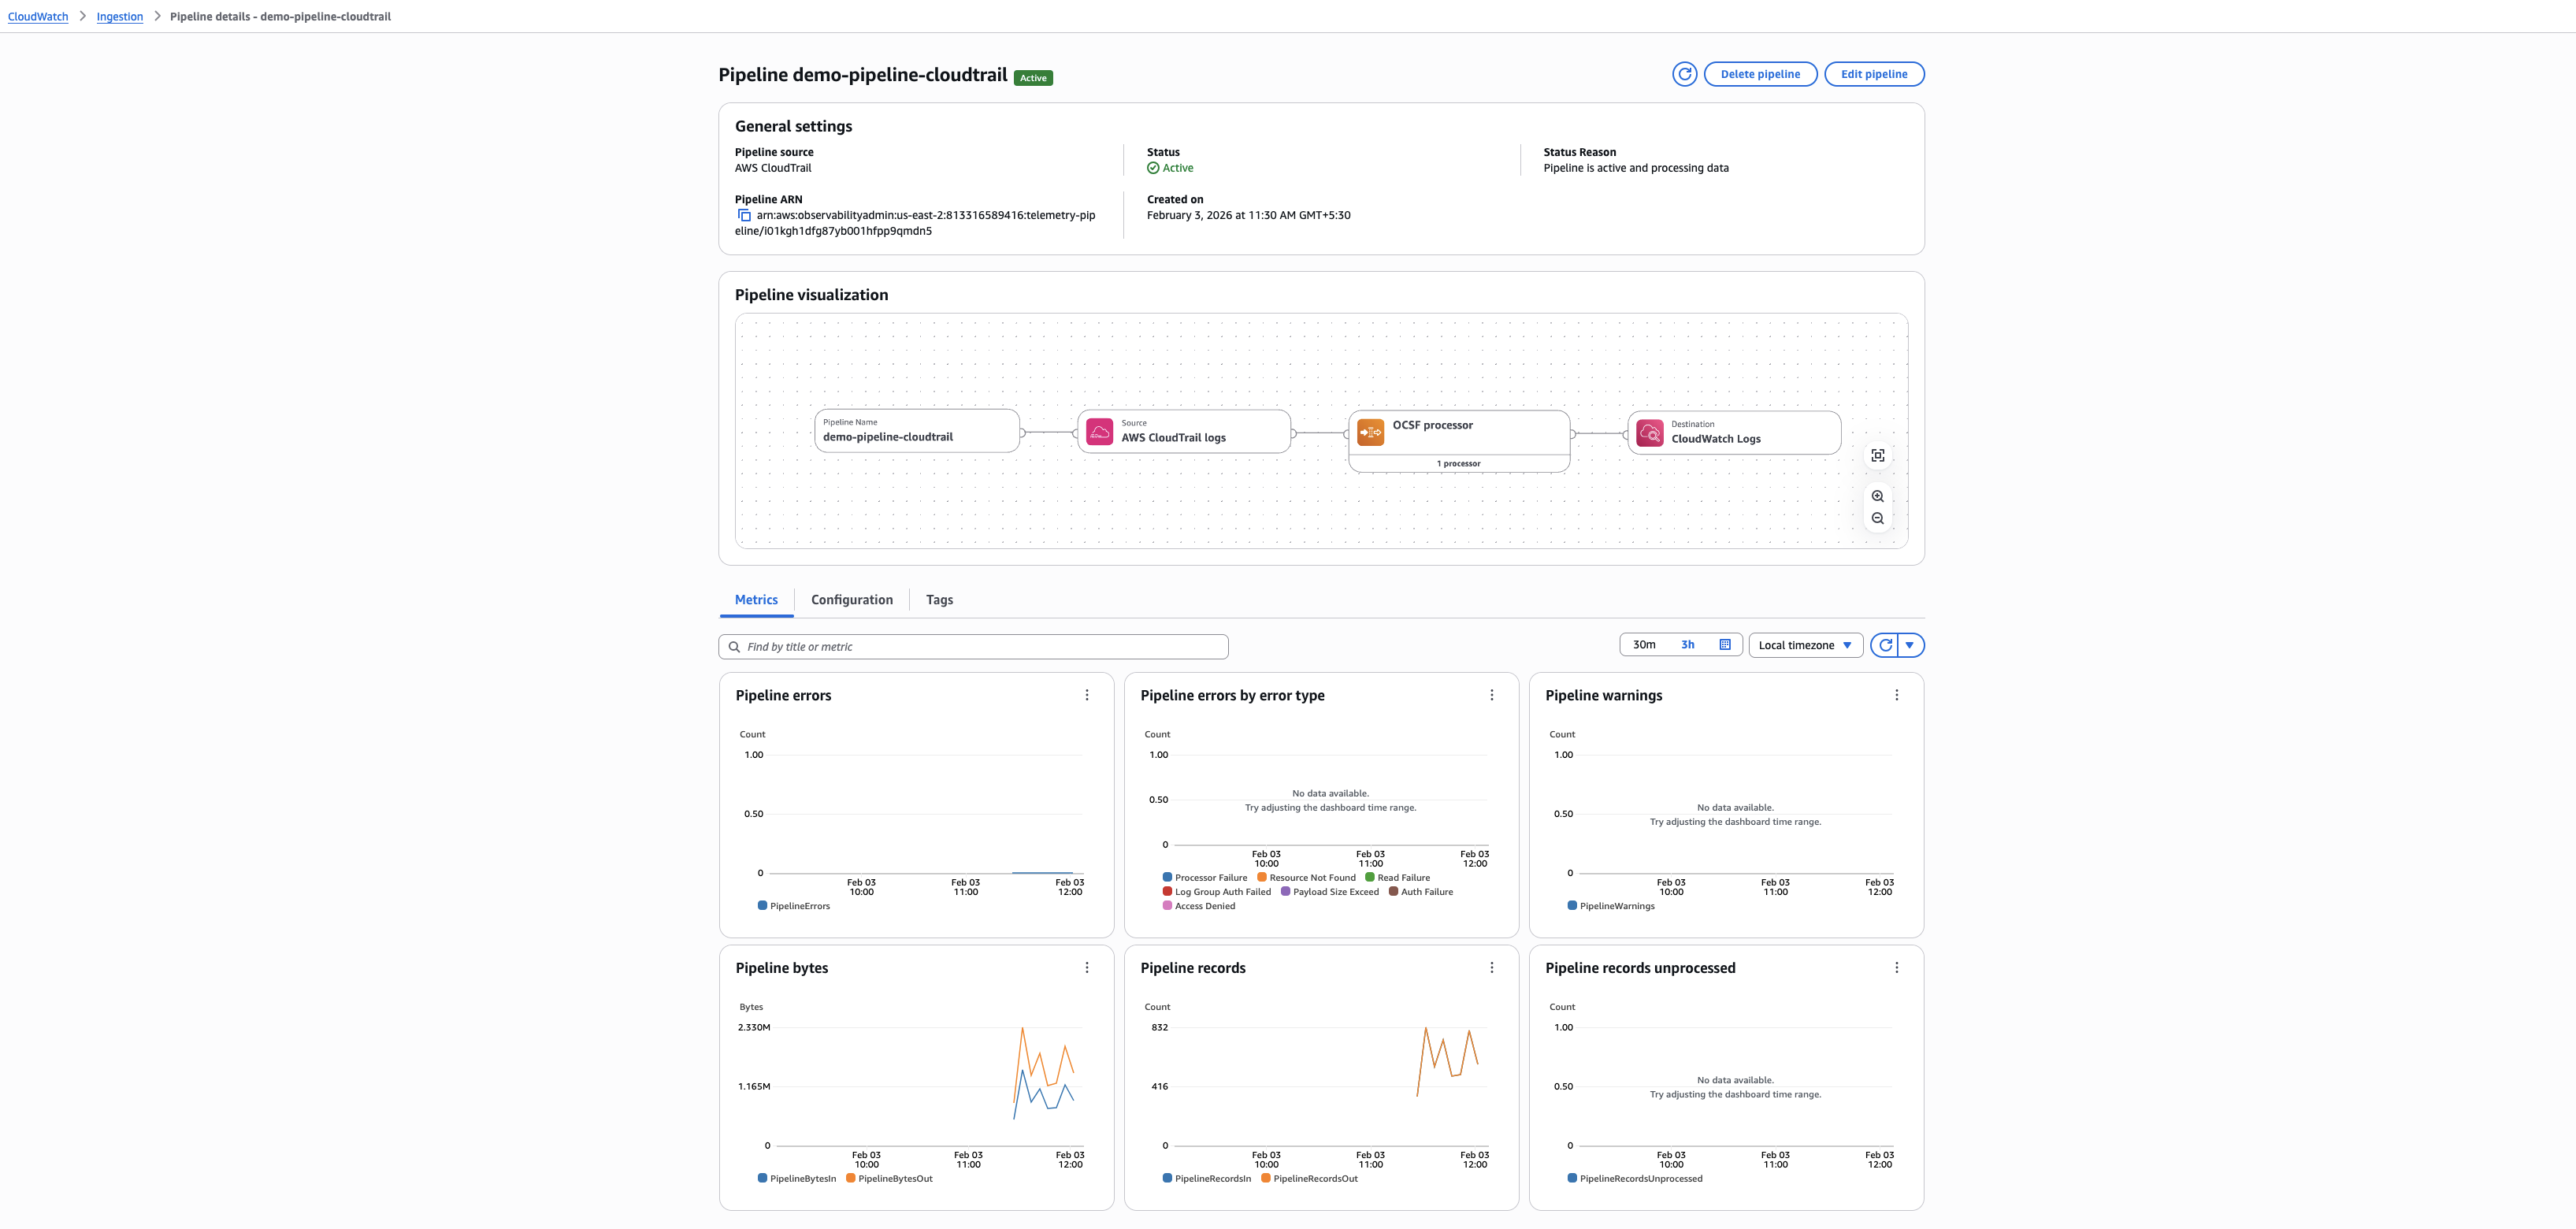
Task: Toggle PipelineRecordsIn legend swatch
Action: click(1167, 1178)
